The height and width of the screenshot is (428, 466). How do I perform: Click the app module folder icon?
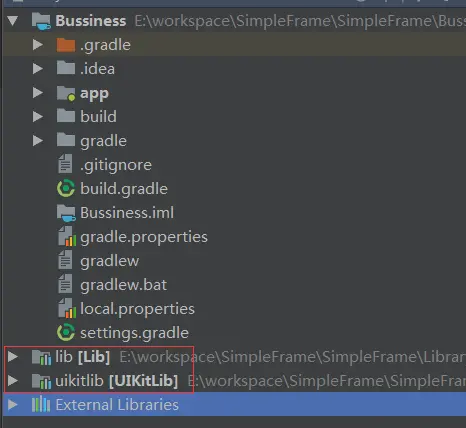point(66,93)
